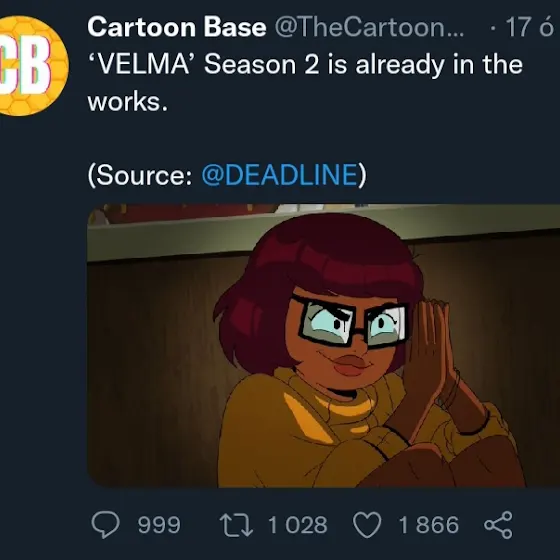Open the share icon
The image size is (560, 560).
coord(499,525)
